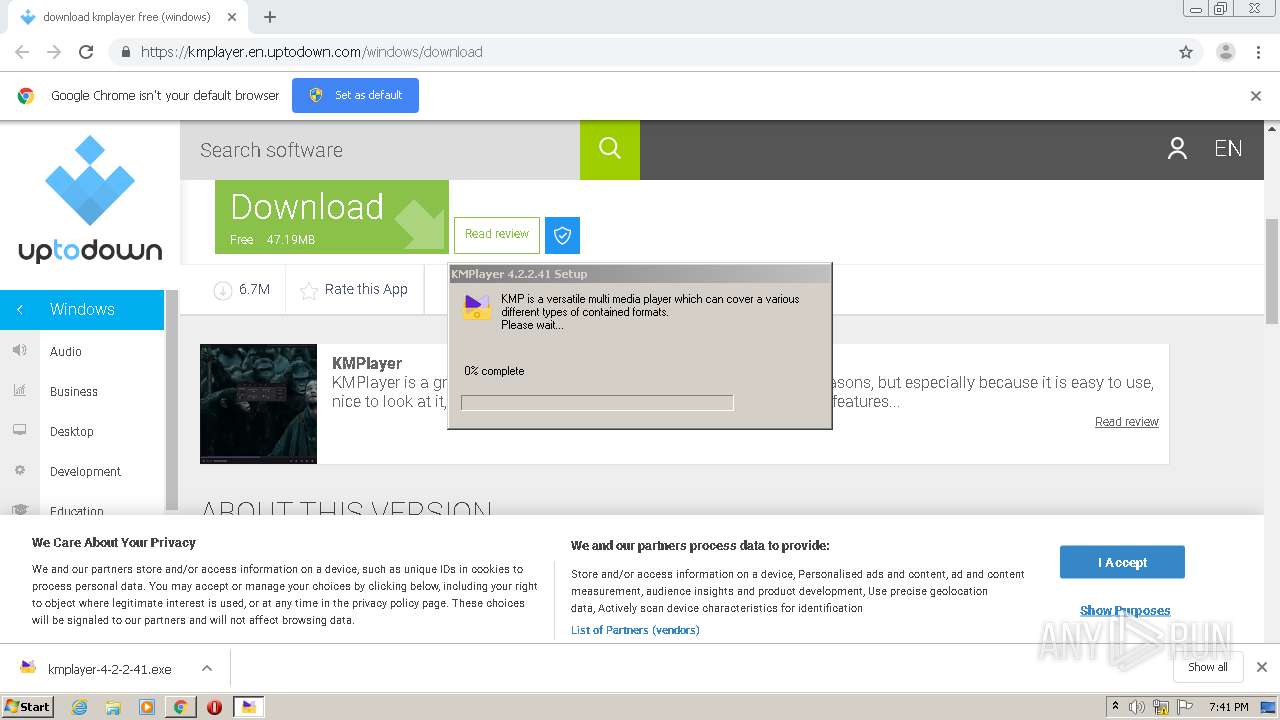Click the page vertical scrollbar
Viewport: 1280px width, 720px height.
click(x=1272, y=270)
